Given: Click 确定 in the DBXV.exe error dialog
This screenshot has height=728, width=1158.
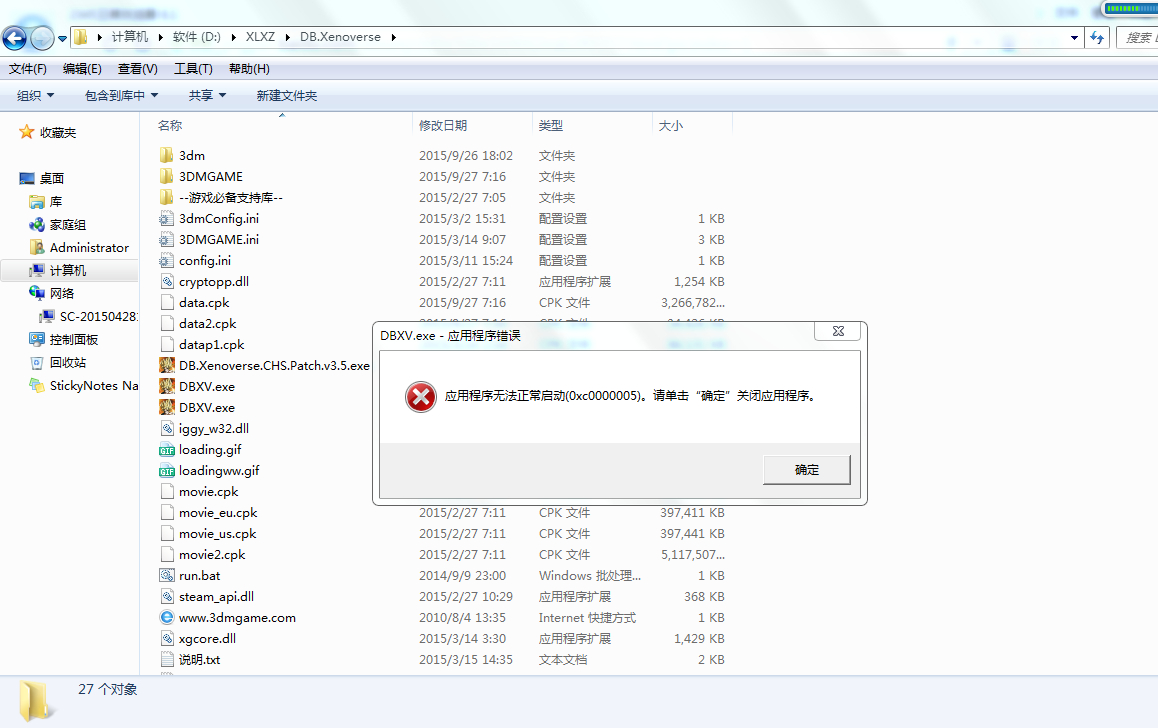Looking at the screenshot, I should coord(806,470).
